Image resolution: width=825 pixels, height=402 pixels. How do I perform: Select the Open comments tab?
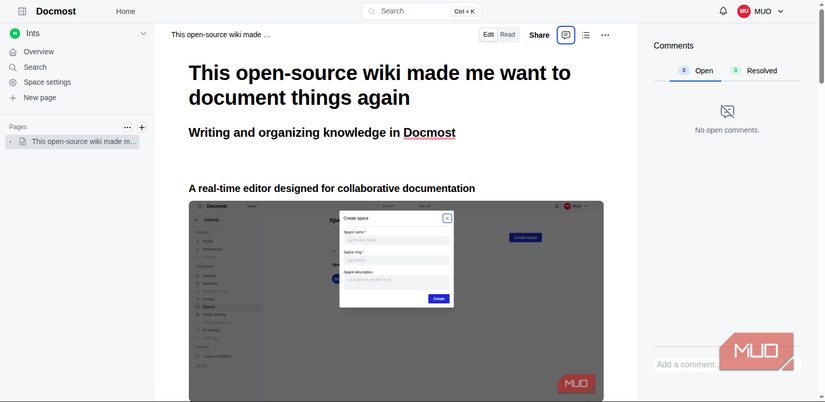[x=696, y=71]
